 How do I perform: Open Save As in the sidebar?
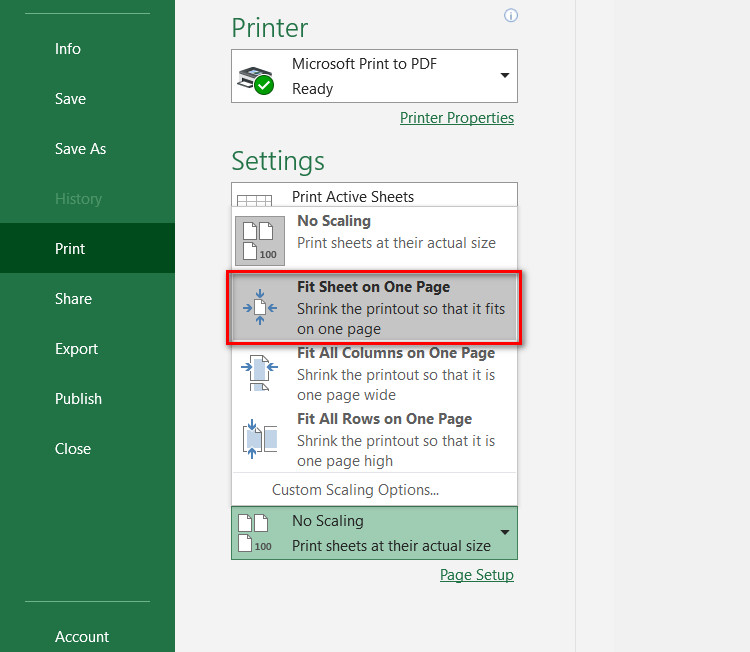(x=80, y=149)
